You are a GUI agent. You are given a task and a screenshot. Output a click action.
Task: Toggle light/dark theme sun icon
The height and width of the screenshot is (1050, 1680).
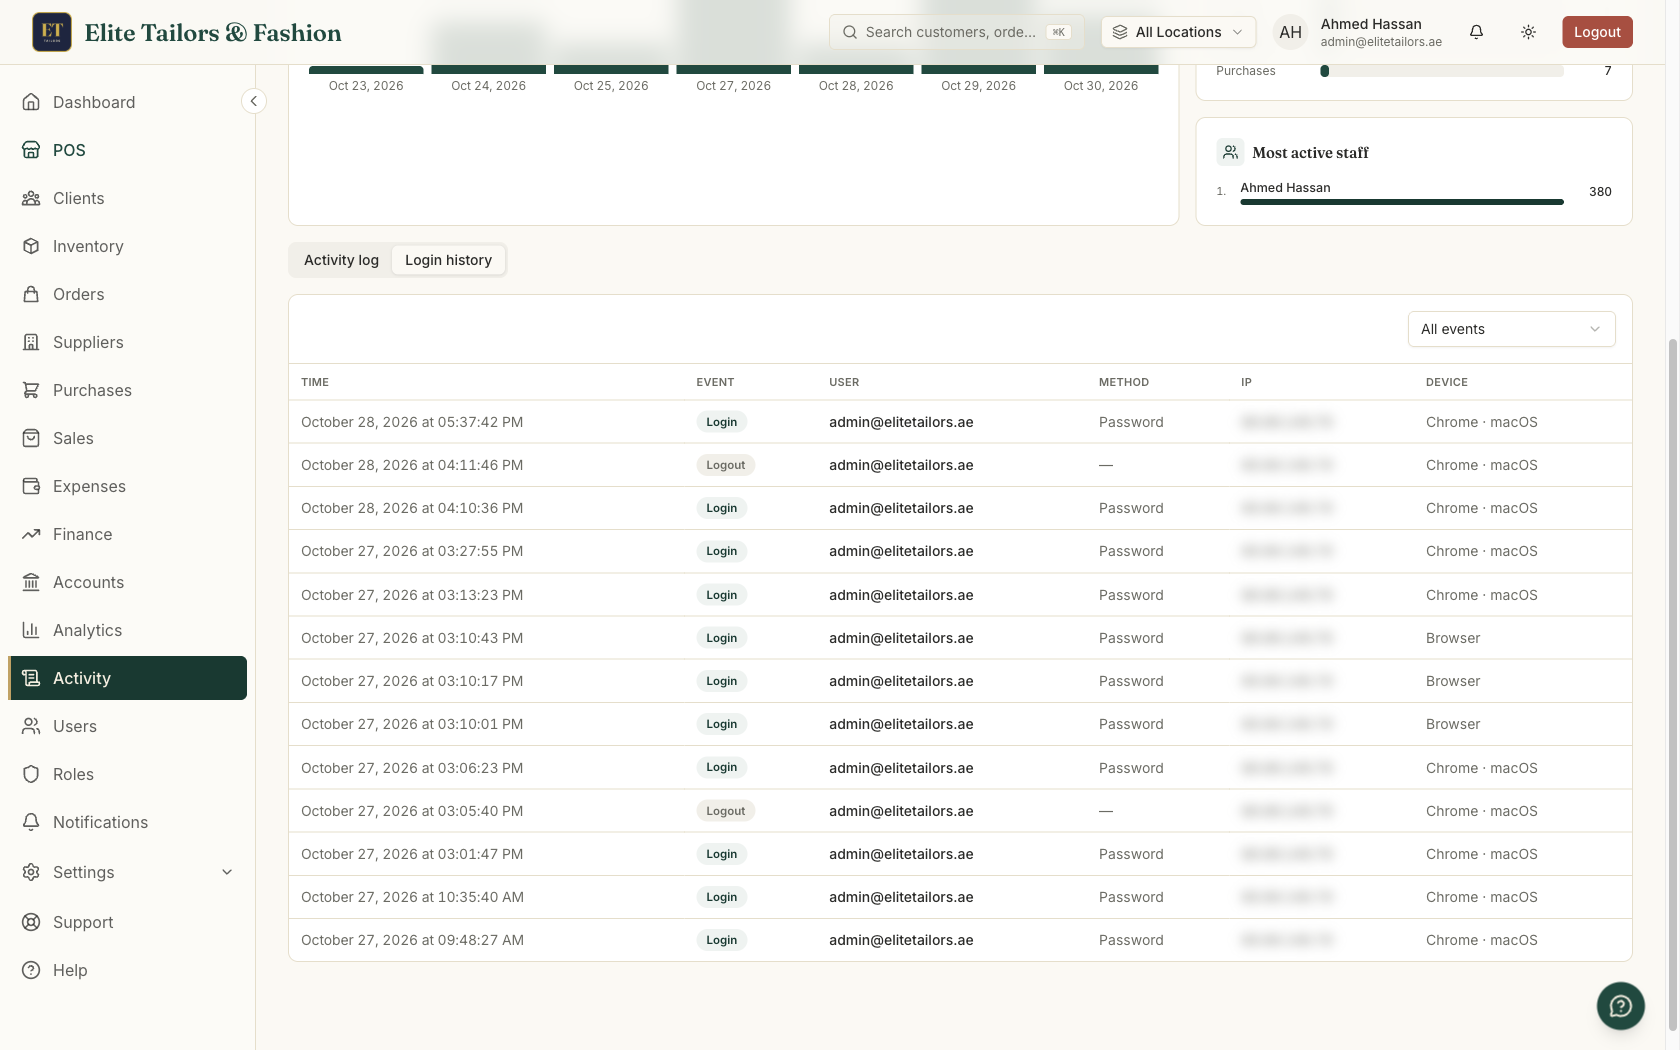tap(1528, 32)
